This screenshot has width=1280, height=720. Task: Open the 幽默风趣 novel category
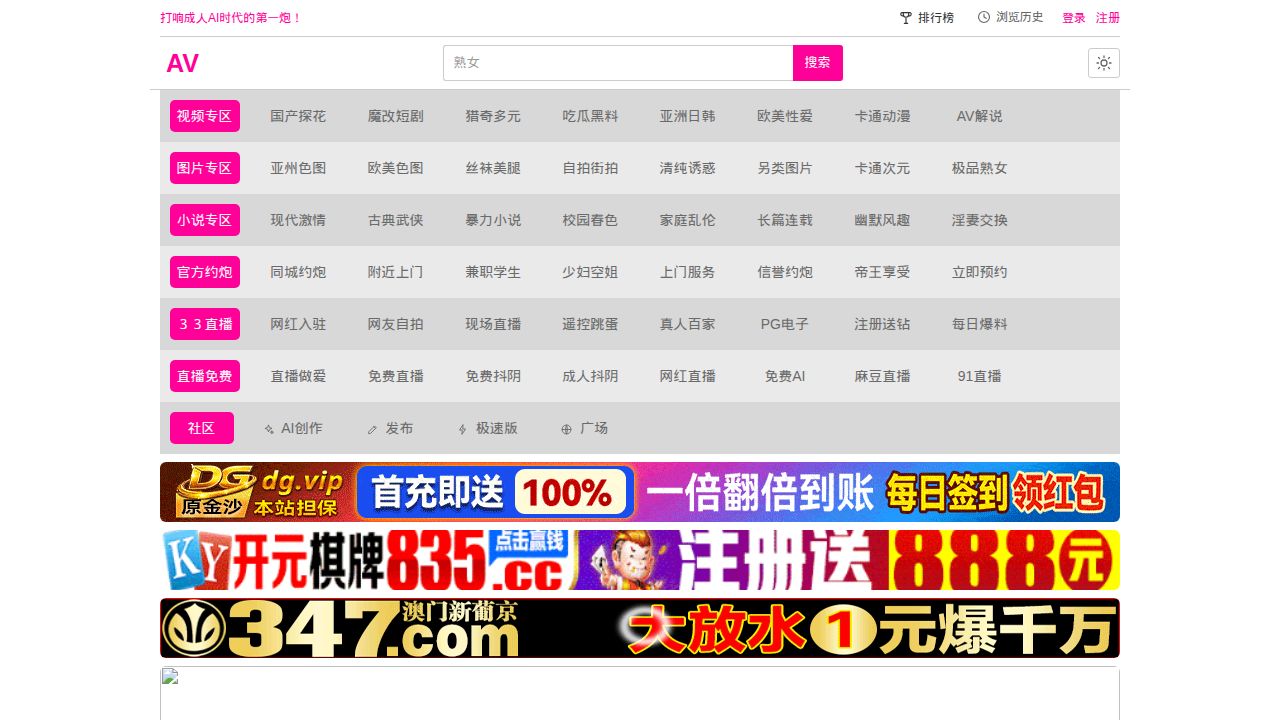(883, 220)
